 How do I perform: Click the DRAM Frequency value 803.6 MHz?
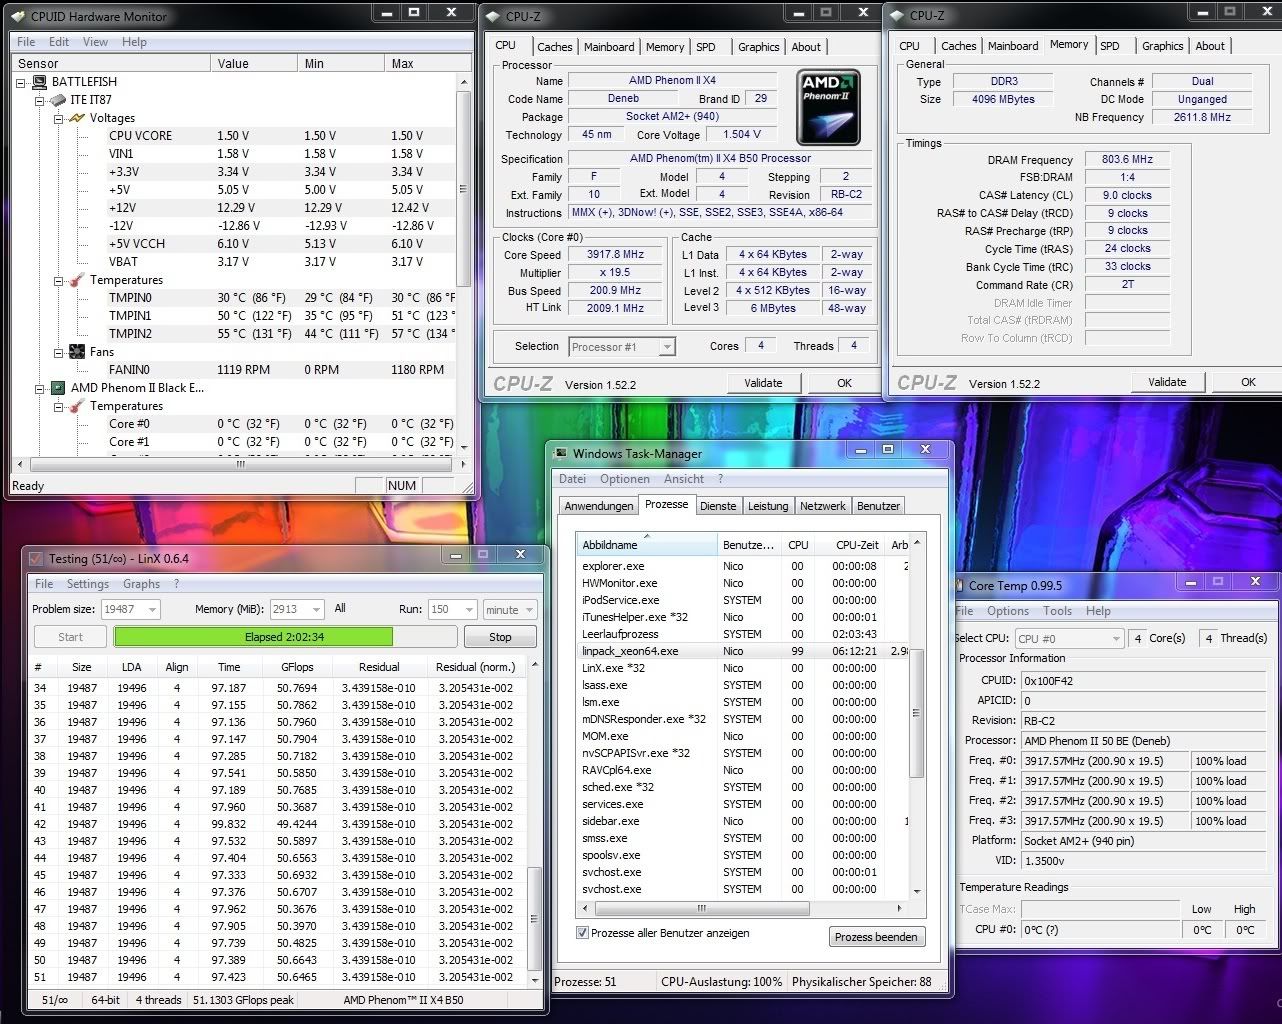pyautogui.click(x=1127, y=159)
